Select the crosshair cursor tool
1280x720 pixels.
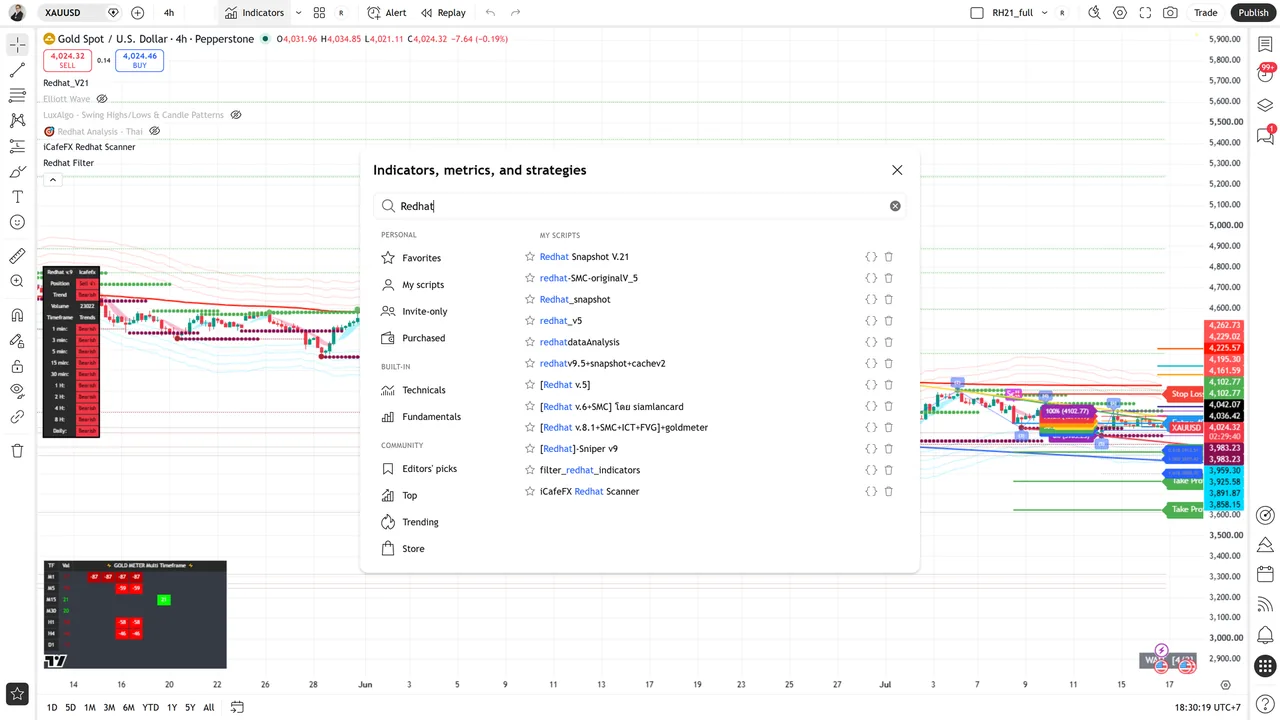click(17, 45)
